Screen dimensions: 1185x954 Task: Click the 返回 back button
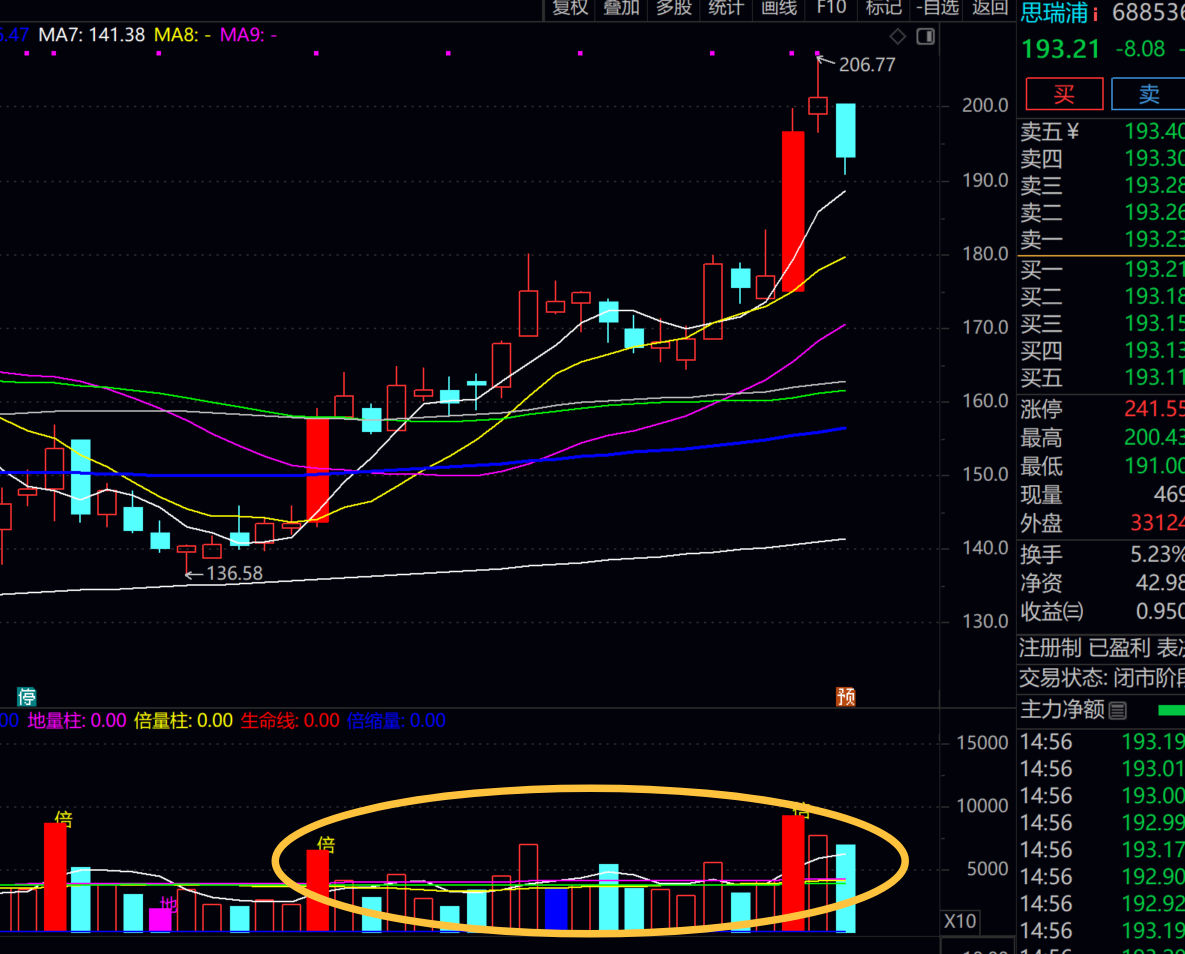coord(990,8)
